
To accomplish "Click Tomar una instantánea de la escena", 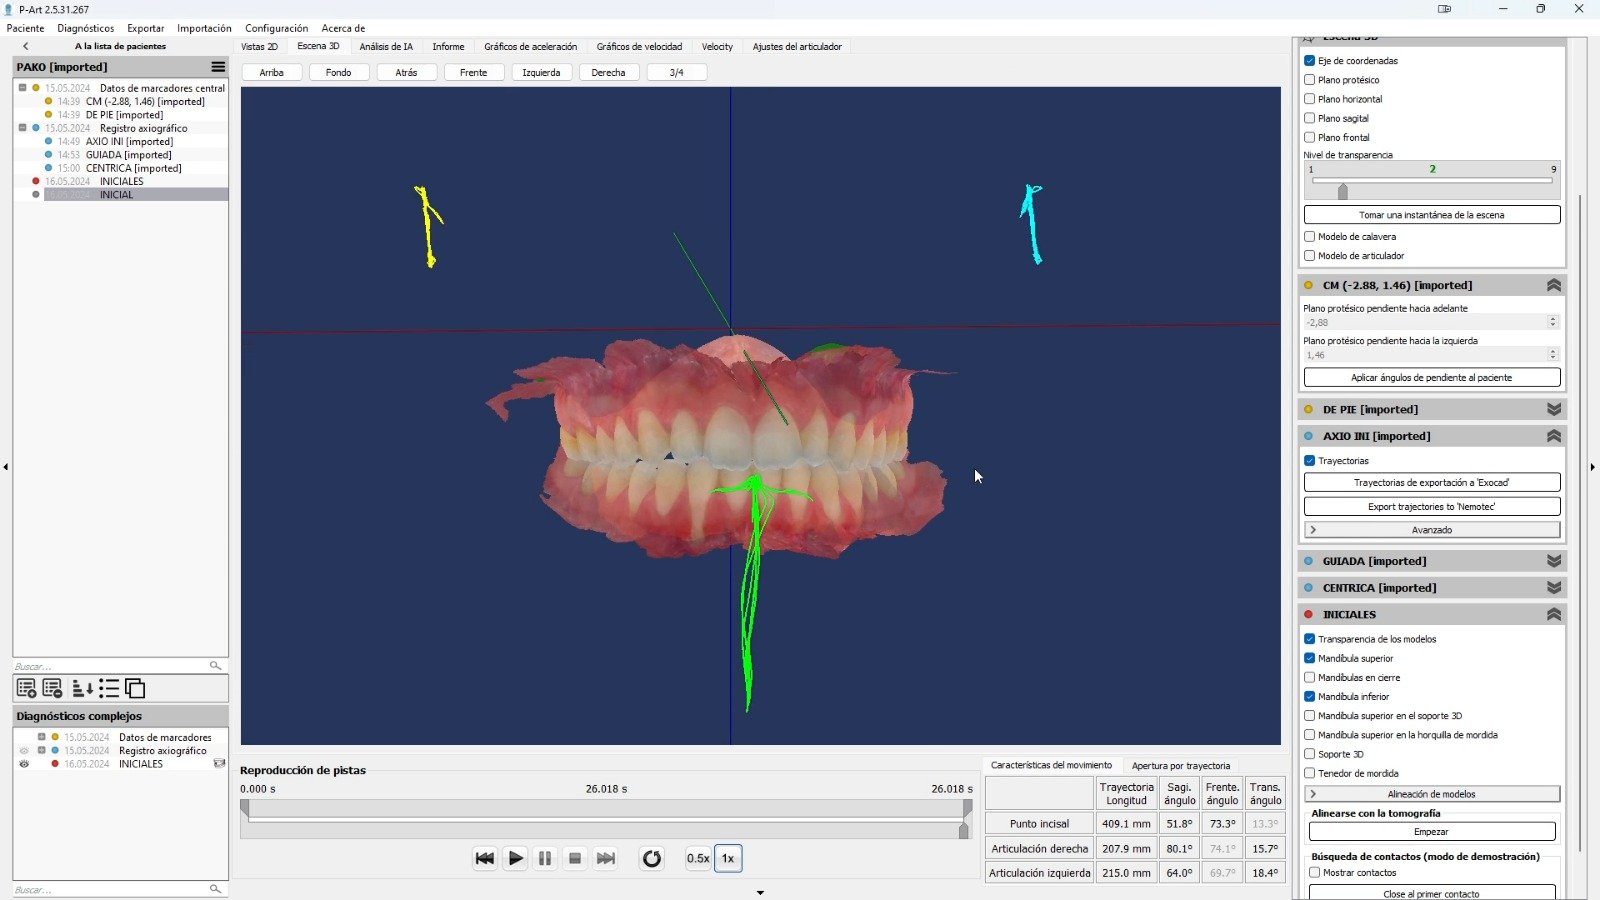I will (x=1431, y=215).
